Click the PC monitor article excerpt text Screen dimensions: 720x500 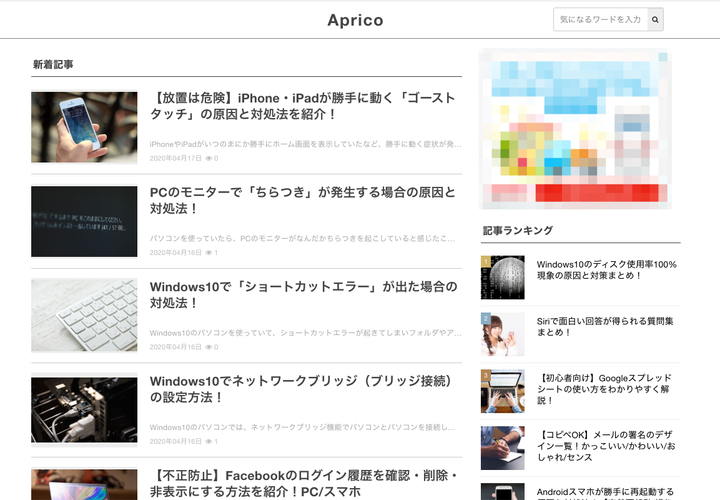[302, 238]
